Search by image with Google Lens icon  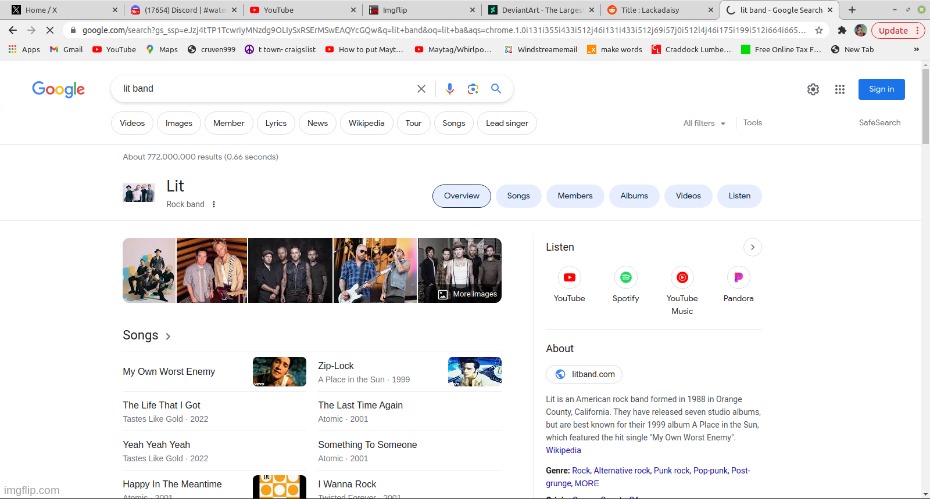click(x=473, y=89)
